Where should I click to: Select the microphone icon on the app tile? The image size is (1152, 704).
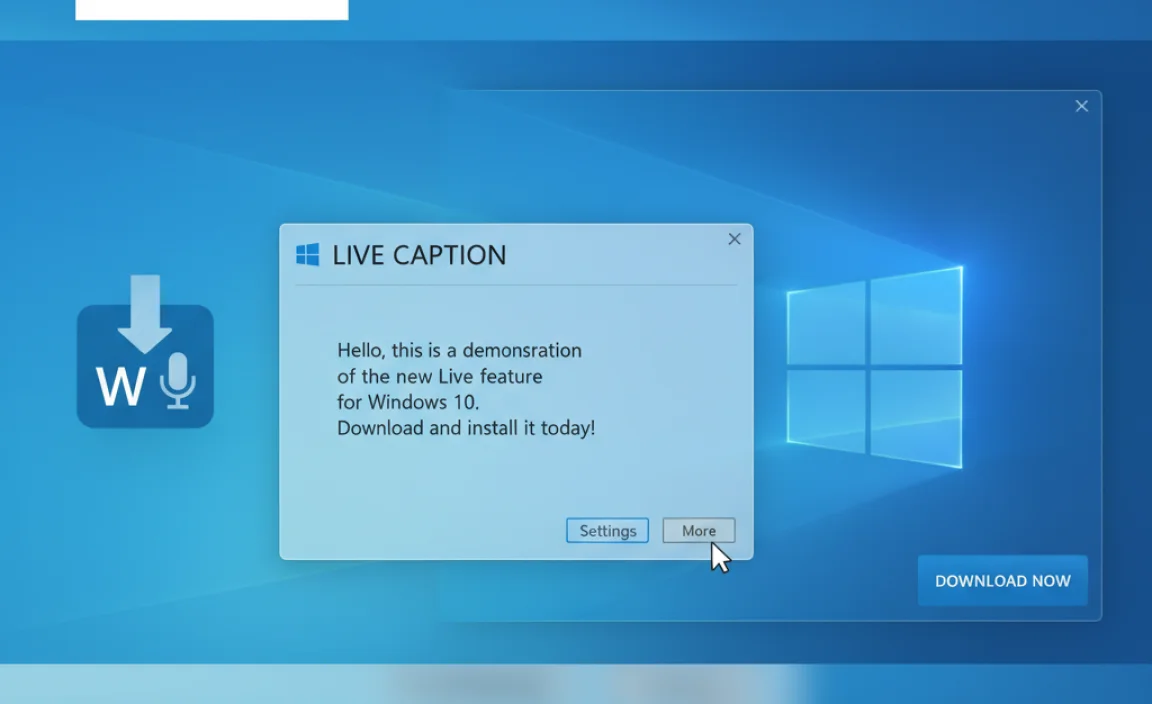(x=180, y=381)
